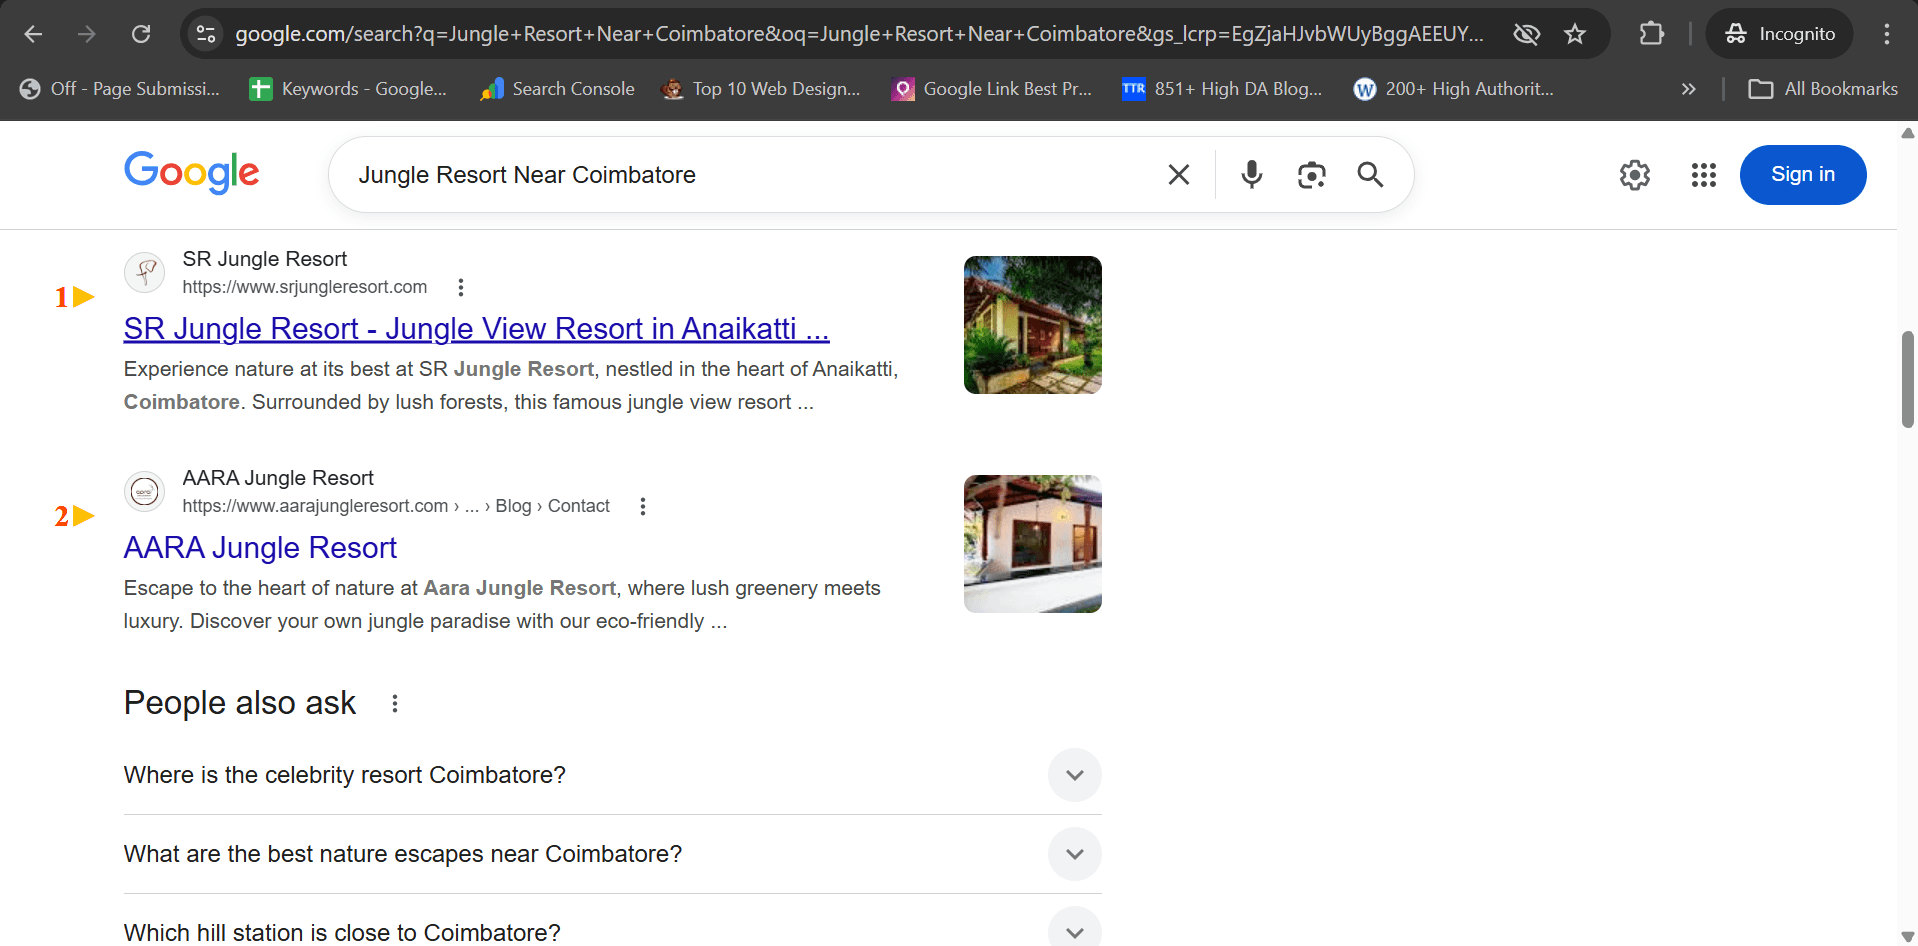The width and height of the screenshot is (1918, 946).
Task: Click the third-party cookies blocked eye icon
Action: click(1526, 34)
